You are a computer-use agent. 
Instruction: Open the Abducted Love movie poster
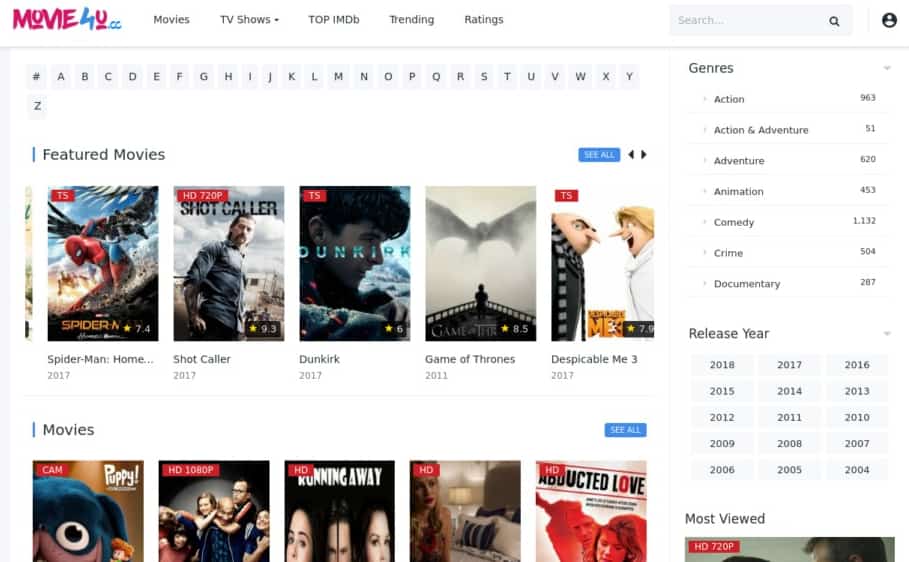[x=591, y=511]
